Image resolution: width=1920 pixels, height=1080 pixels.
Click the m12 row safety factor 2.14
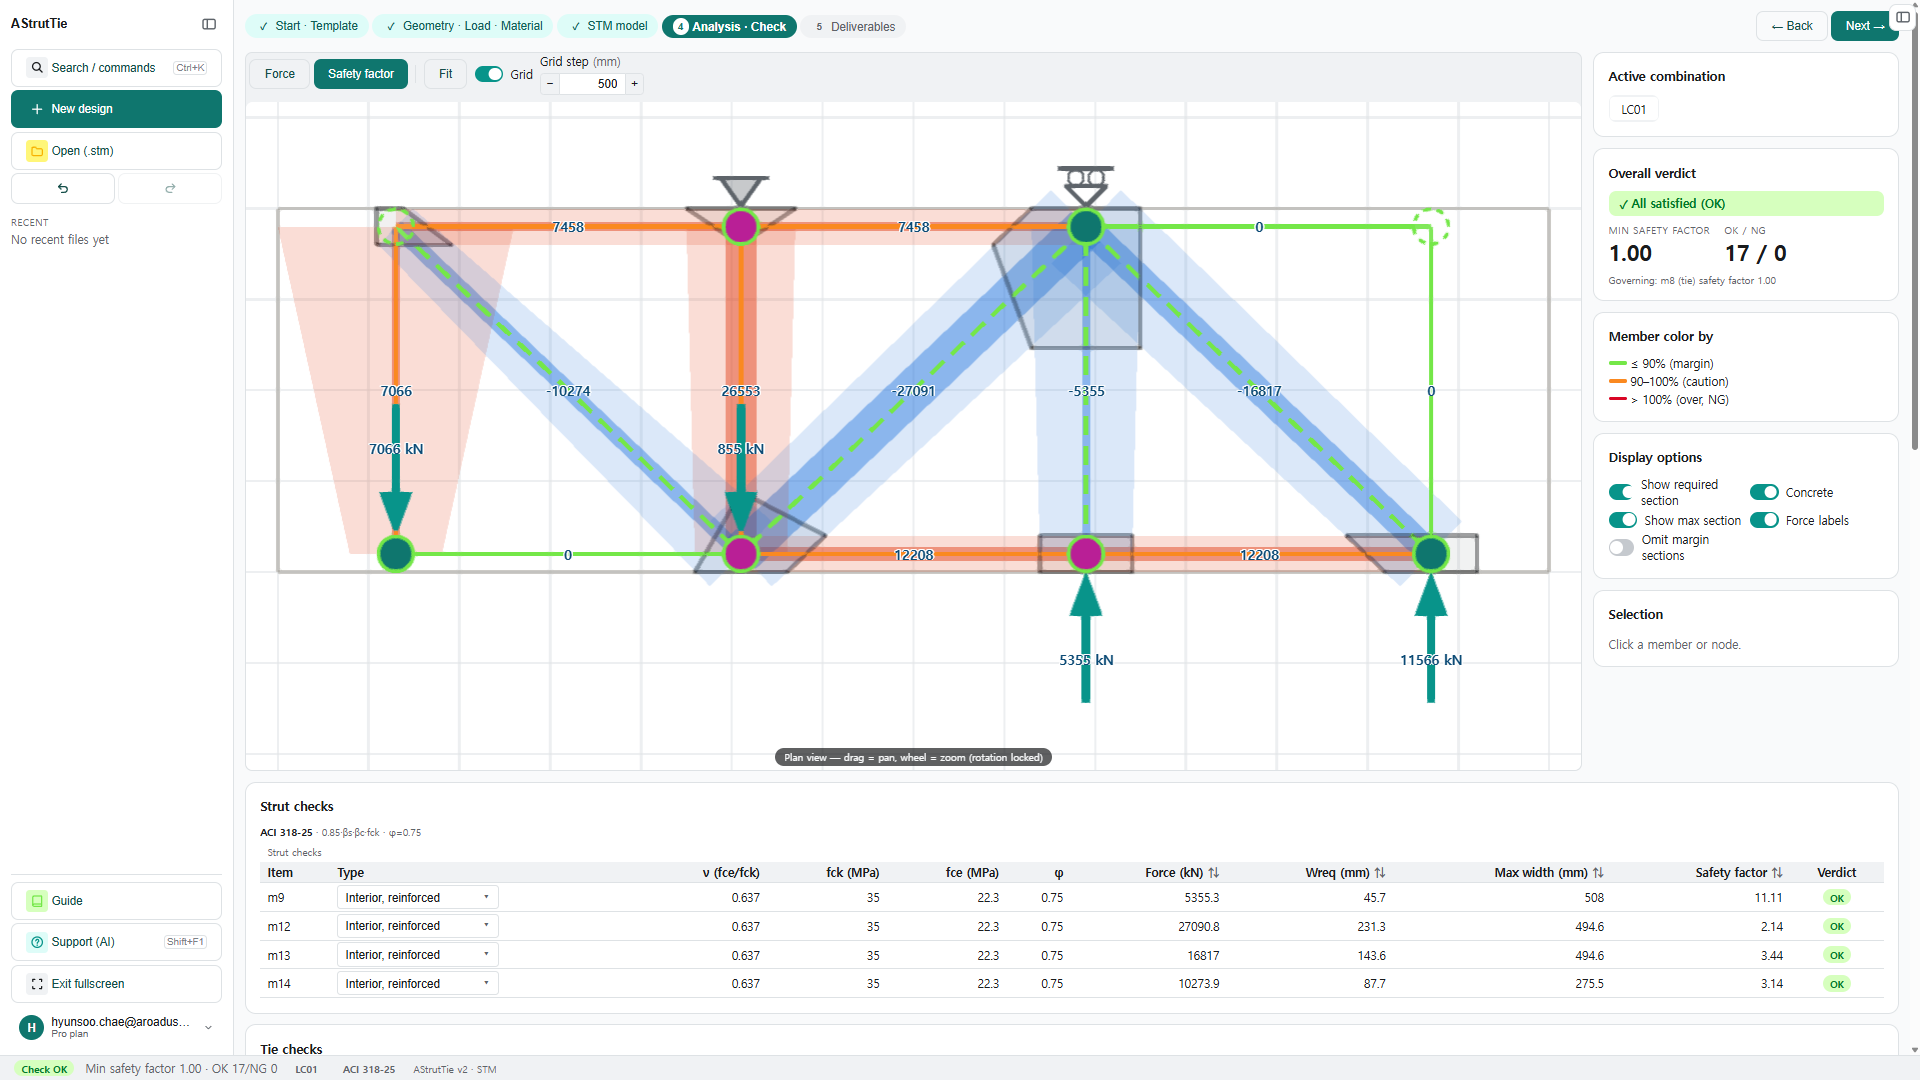(1772, 927)
